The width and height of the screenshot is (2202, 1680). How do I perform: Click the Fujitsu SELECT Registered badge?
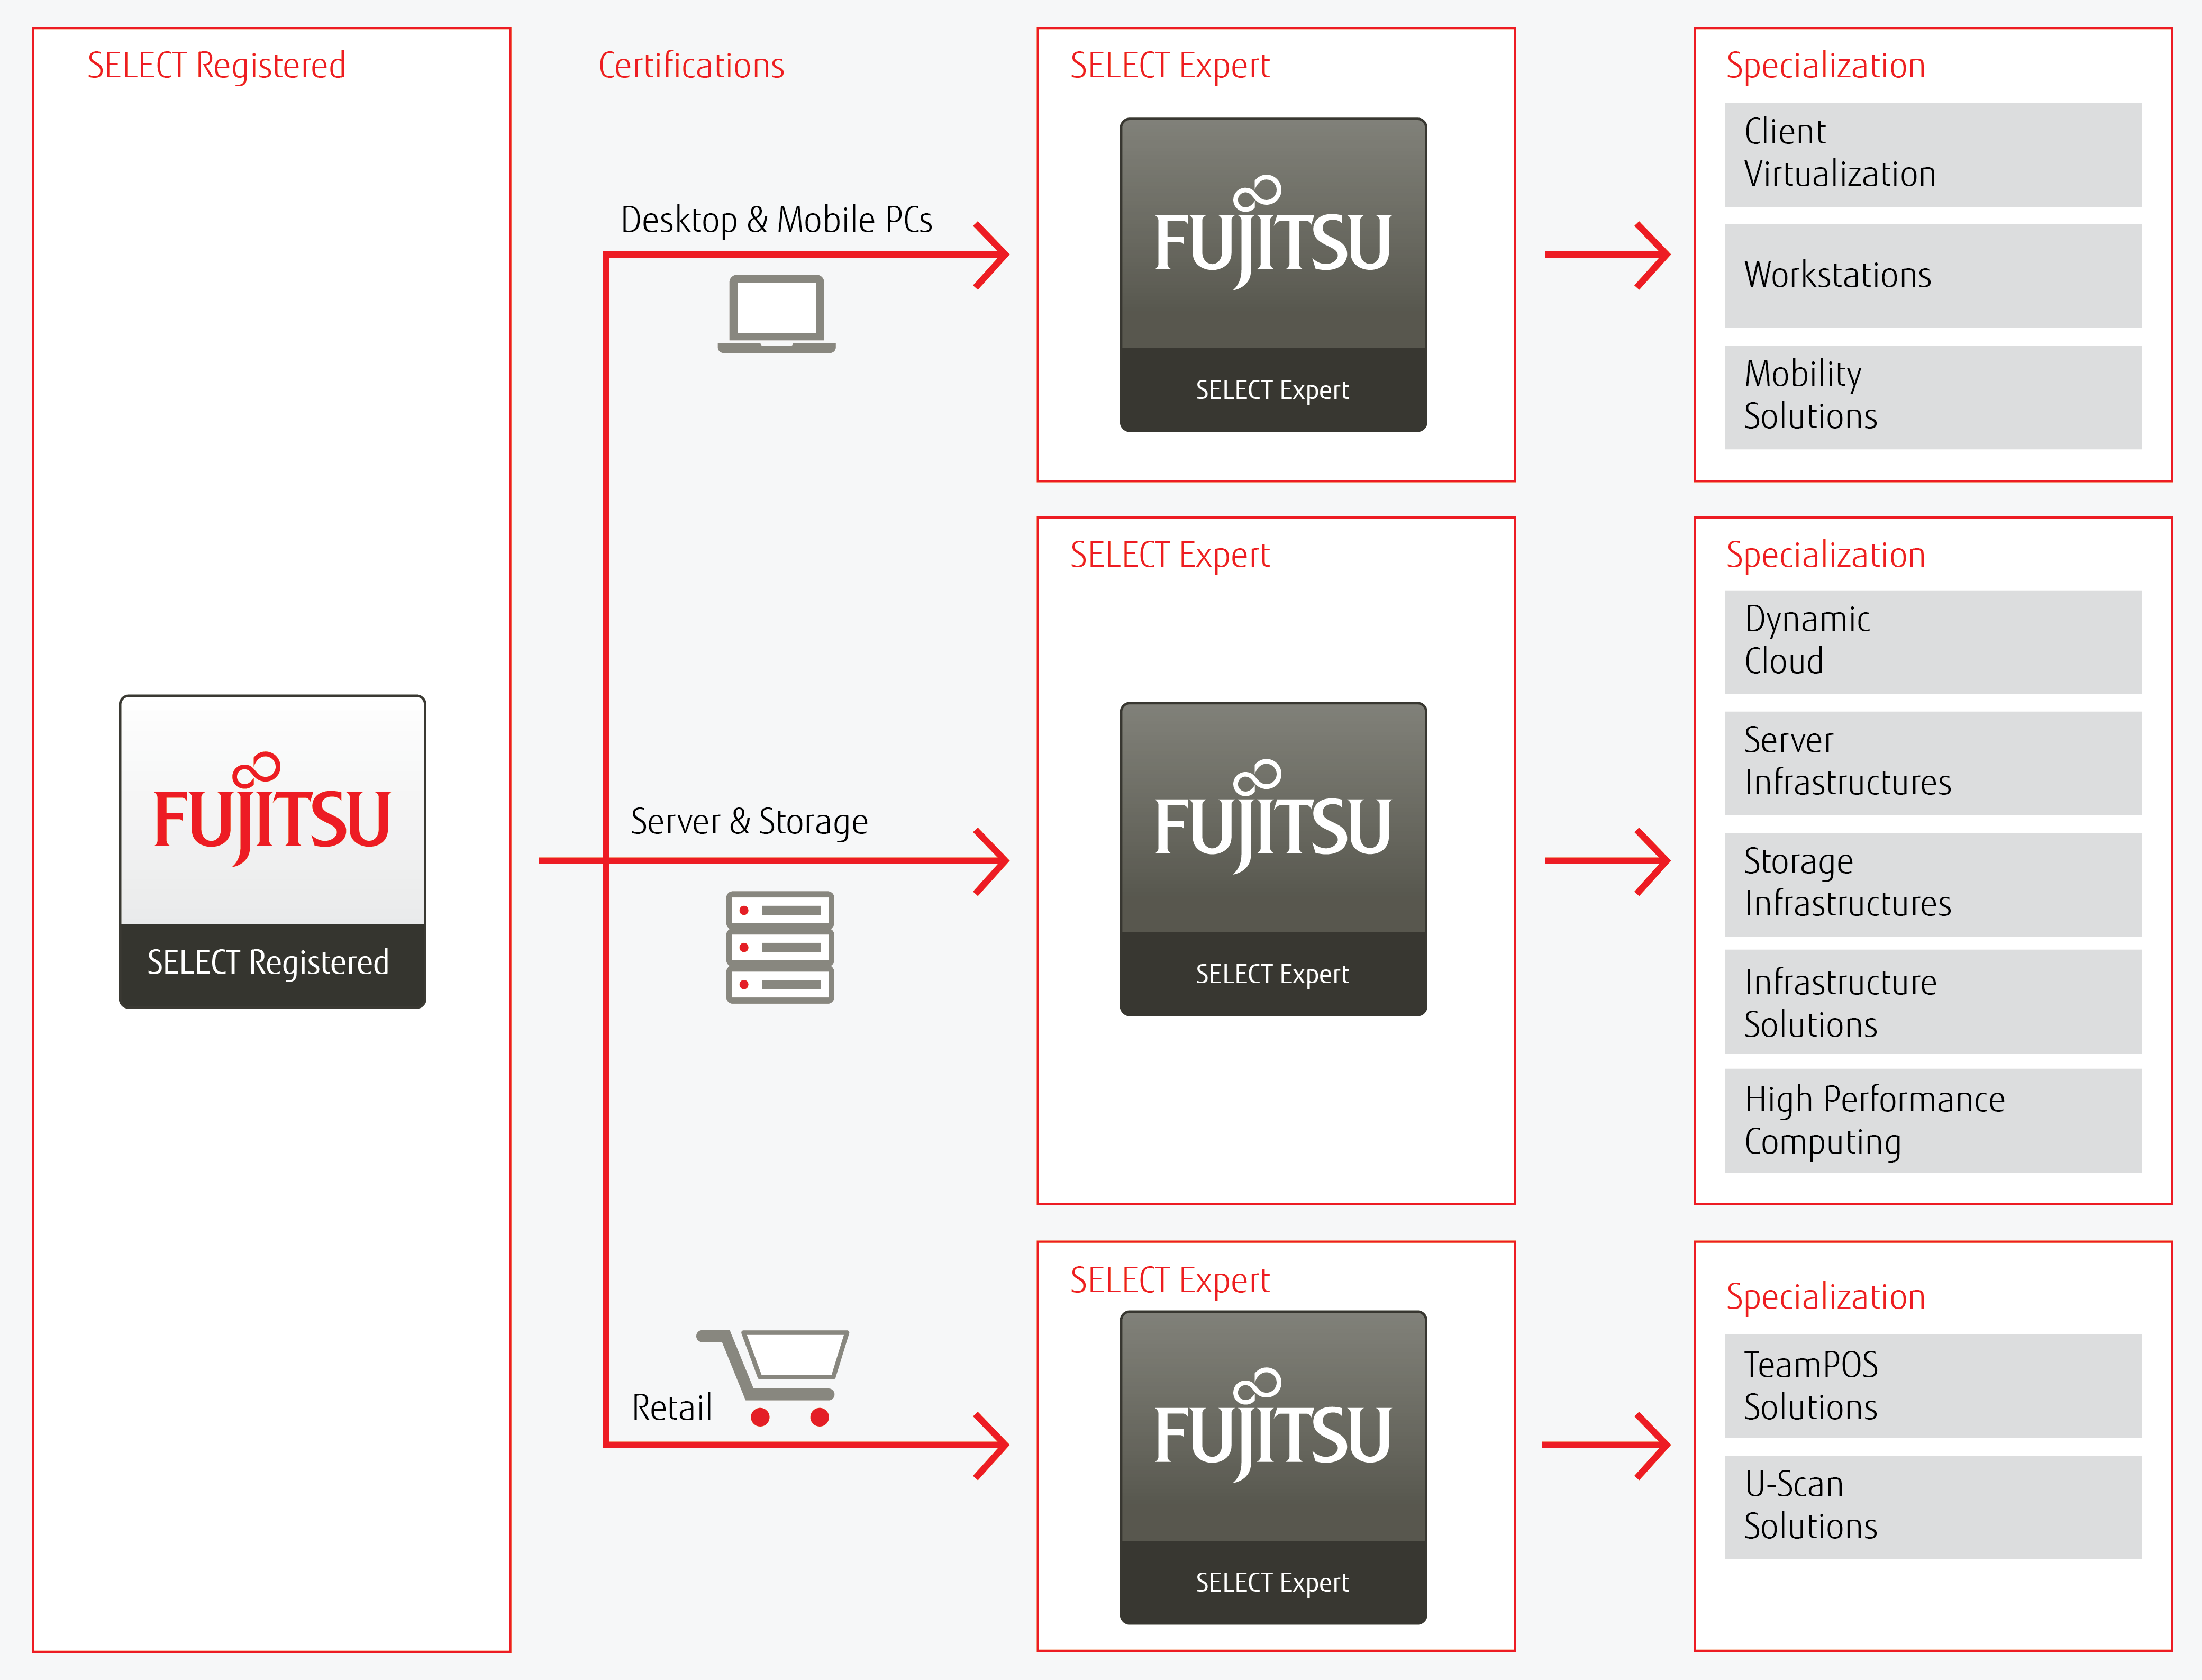point(272,852)
